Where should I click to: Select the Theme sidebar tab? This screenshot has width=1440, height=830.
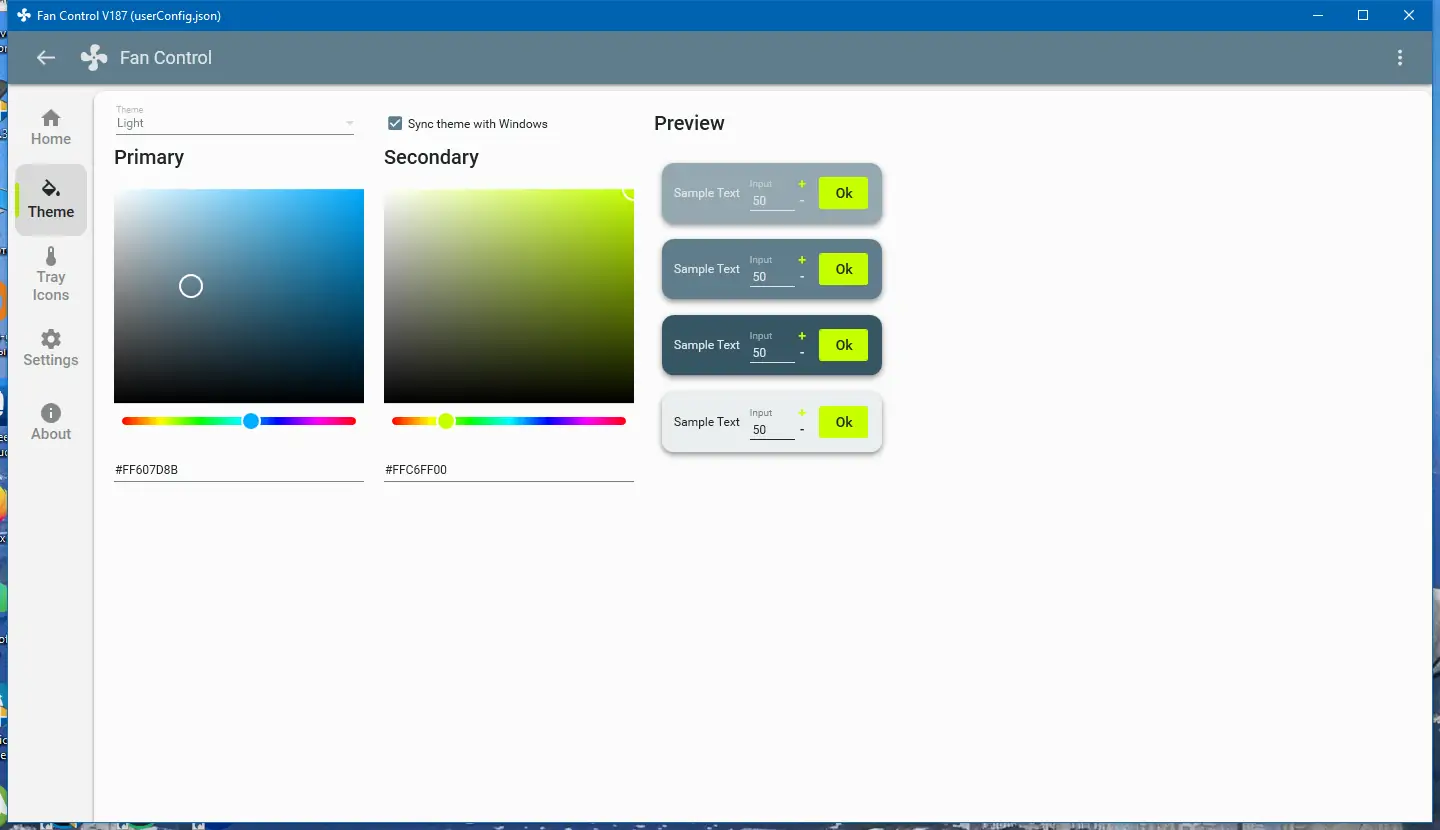coord(51,200)
